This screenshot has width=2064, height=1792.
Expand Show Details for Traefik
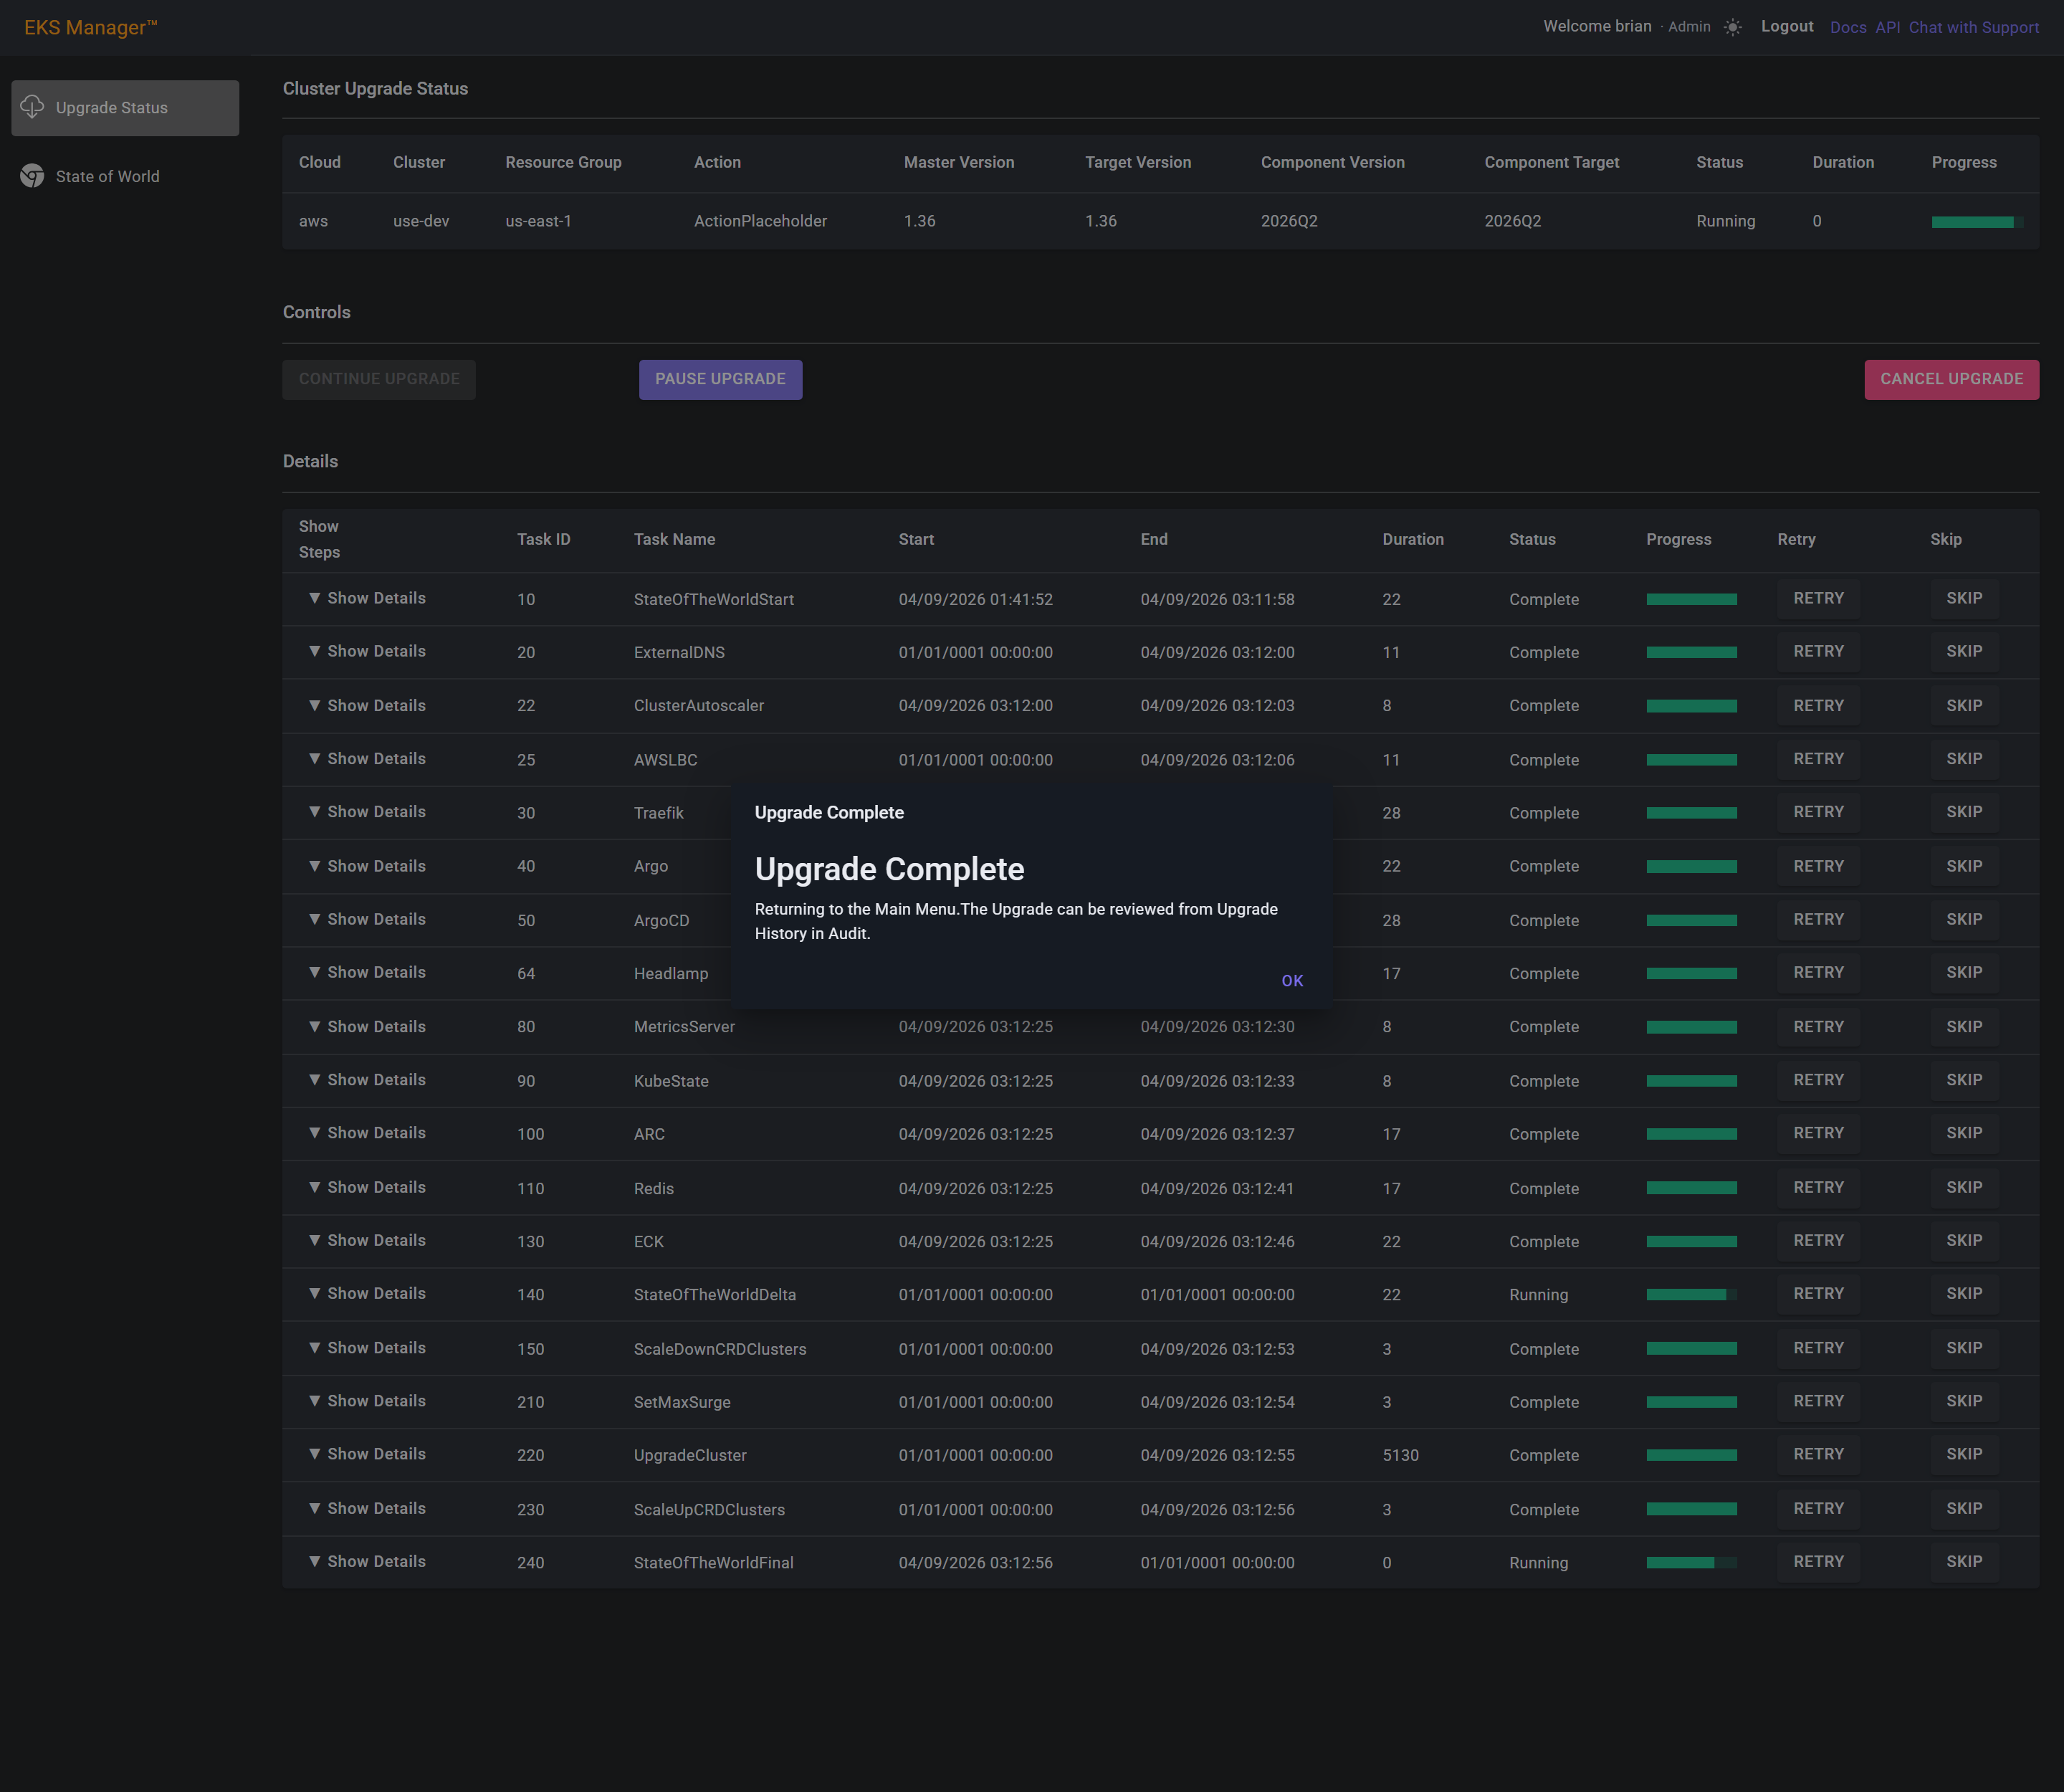(367, 812)
